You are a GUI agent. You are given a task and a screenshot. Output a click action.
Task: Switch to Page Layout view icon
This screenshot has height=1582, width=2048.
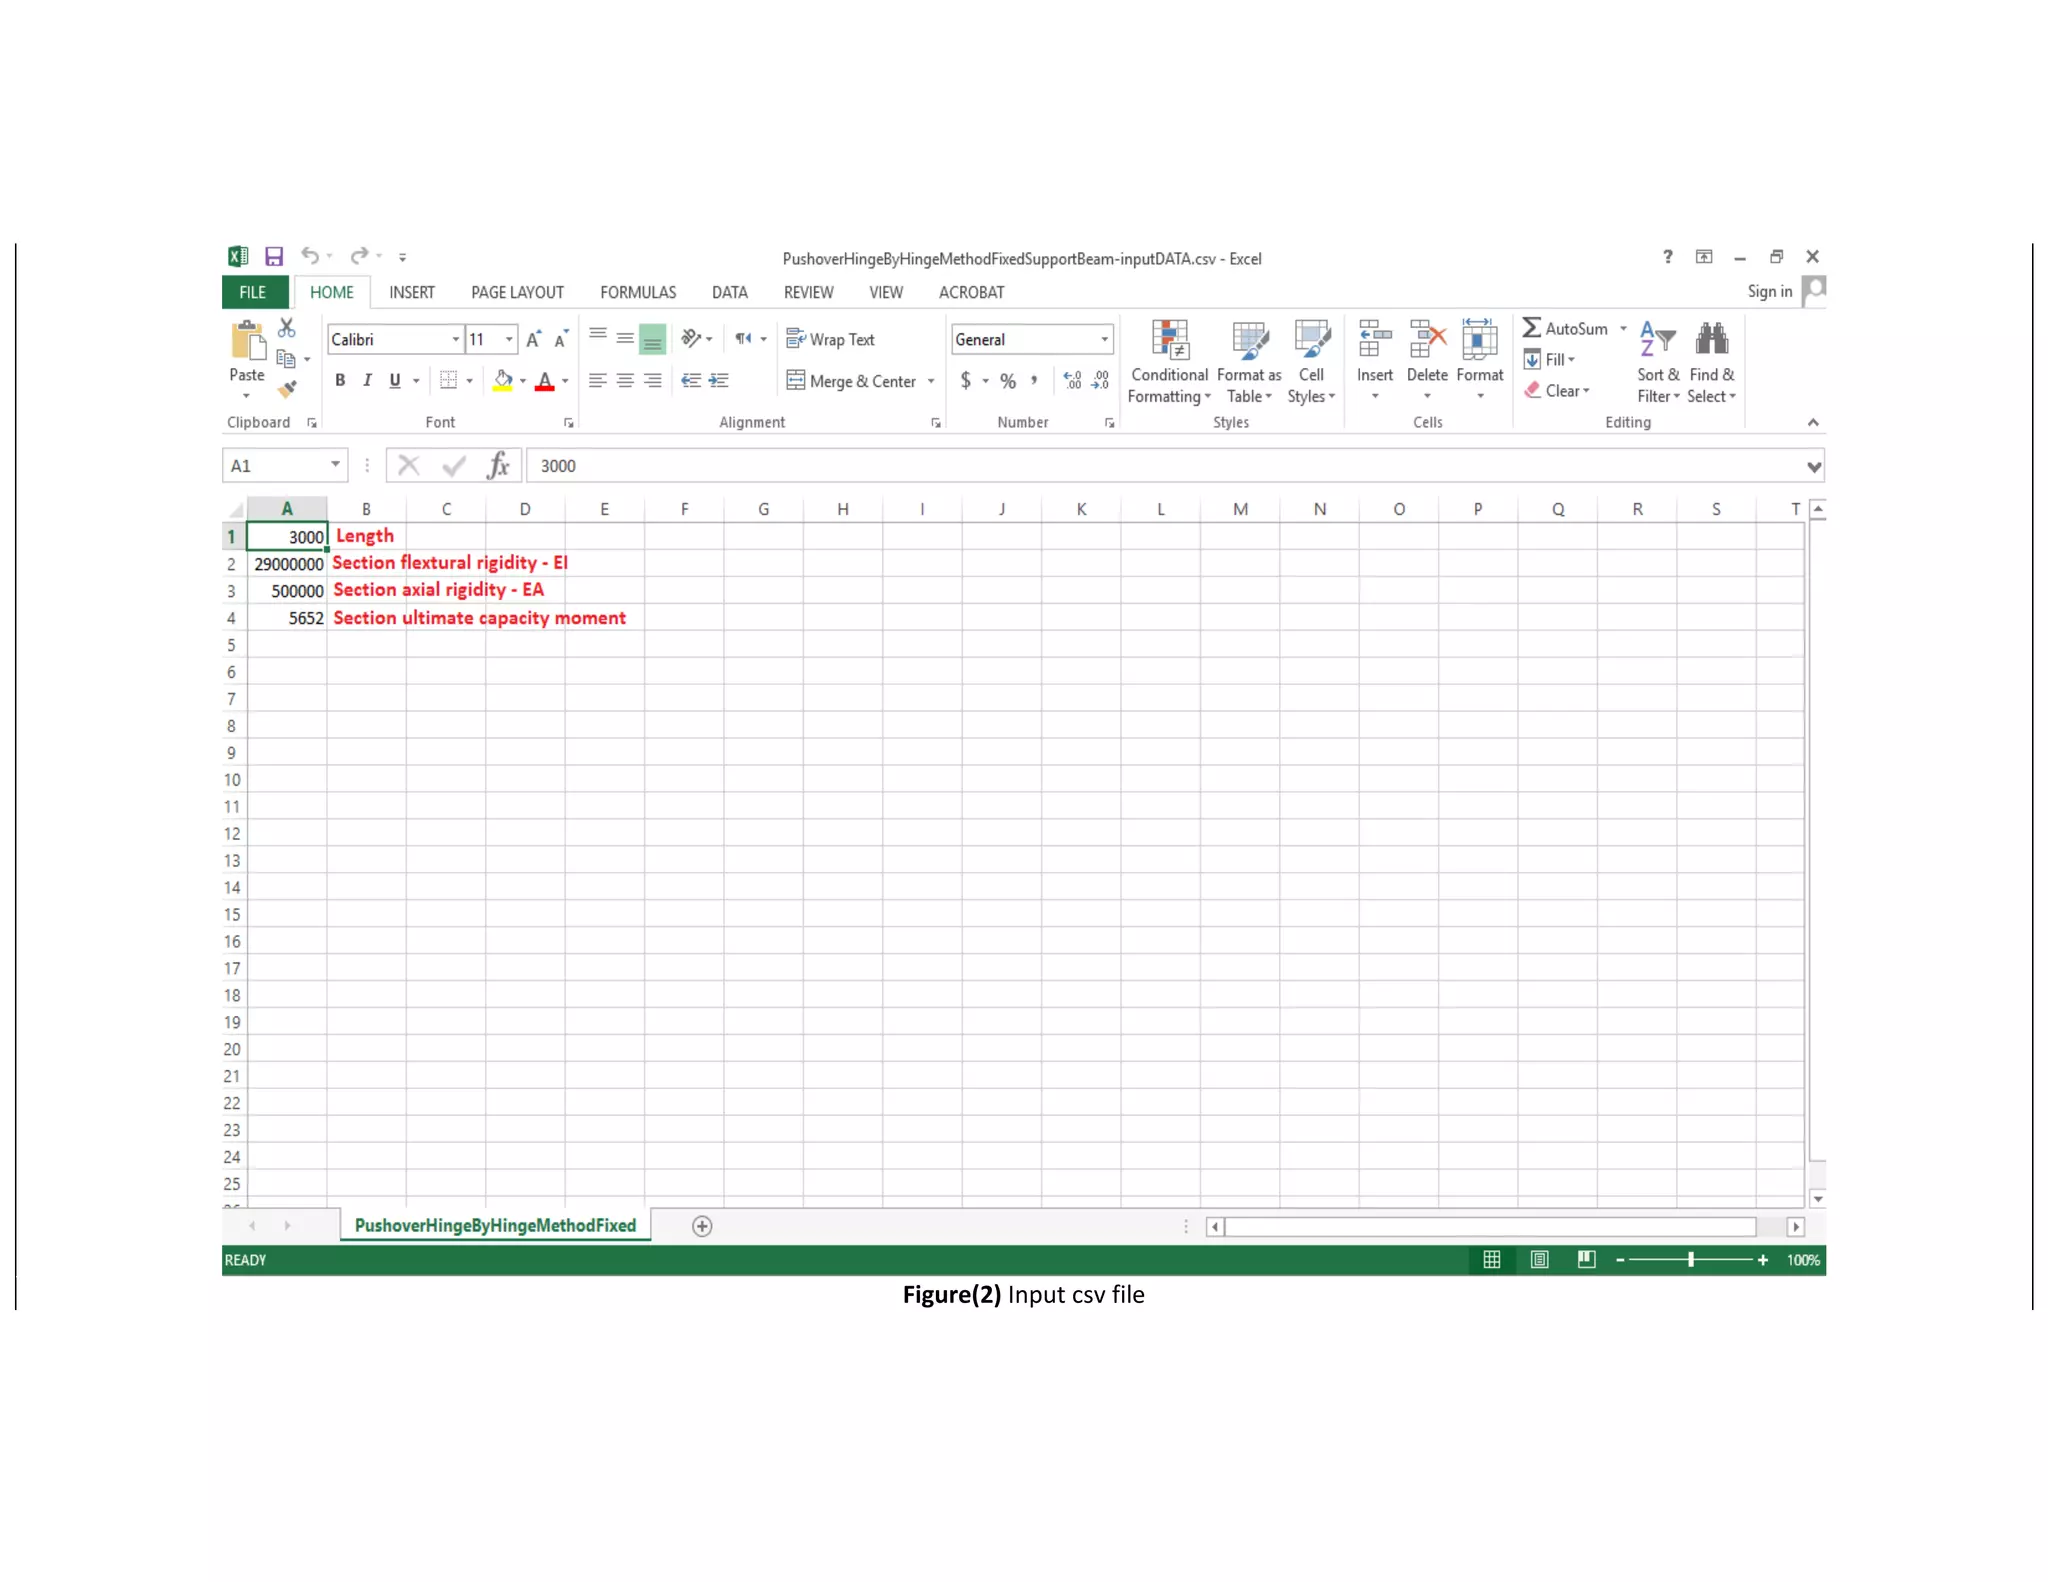coord(1539,1260)
